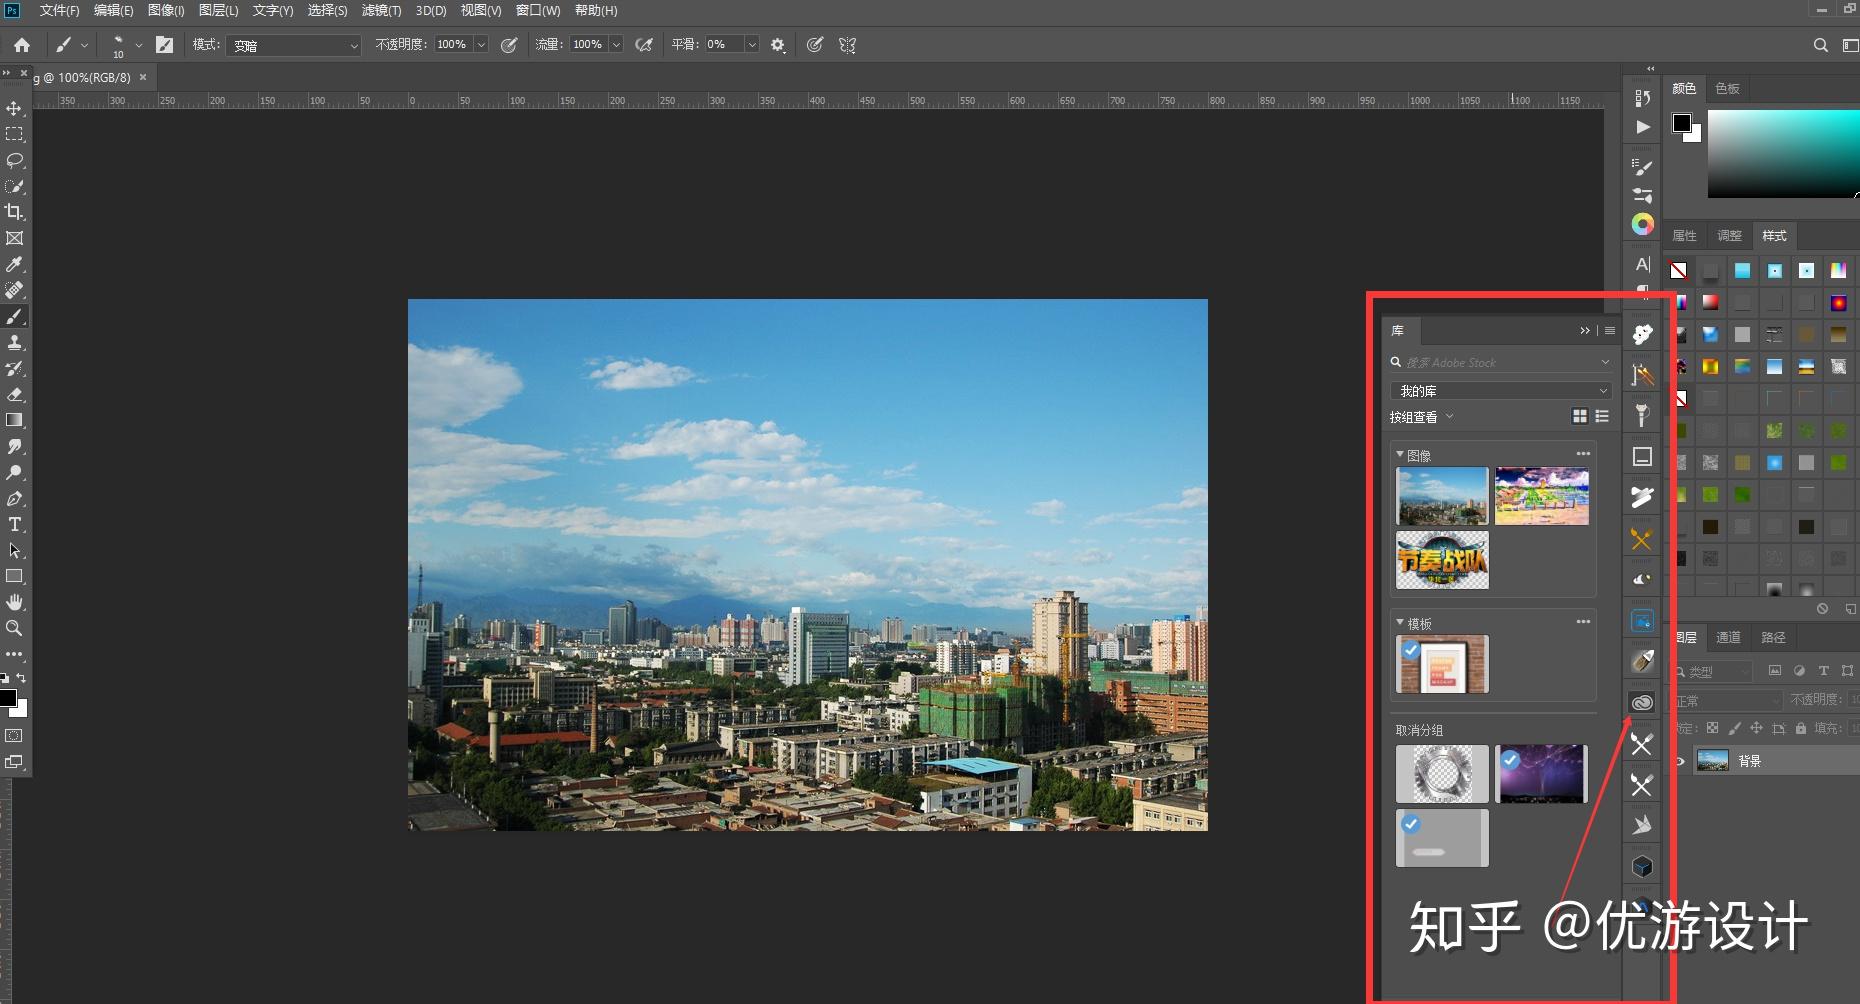This screenshot has width=1860, height=1004.
Task: Switch to the 色板 tab
Action: [x=1727, y=88]
